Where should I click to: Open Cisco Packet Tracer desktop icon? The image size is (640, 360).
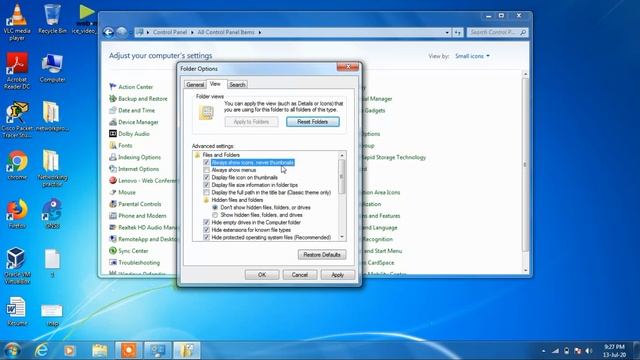tap(17, 120)
